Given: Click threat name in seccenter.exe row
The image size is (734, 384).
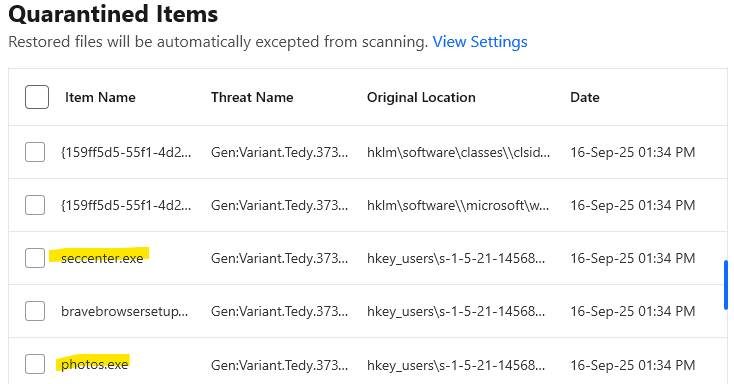Looking at the screenshot, I should (x=279, y=258).
